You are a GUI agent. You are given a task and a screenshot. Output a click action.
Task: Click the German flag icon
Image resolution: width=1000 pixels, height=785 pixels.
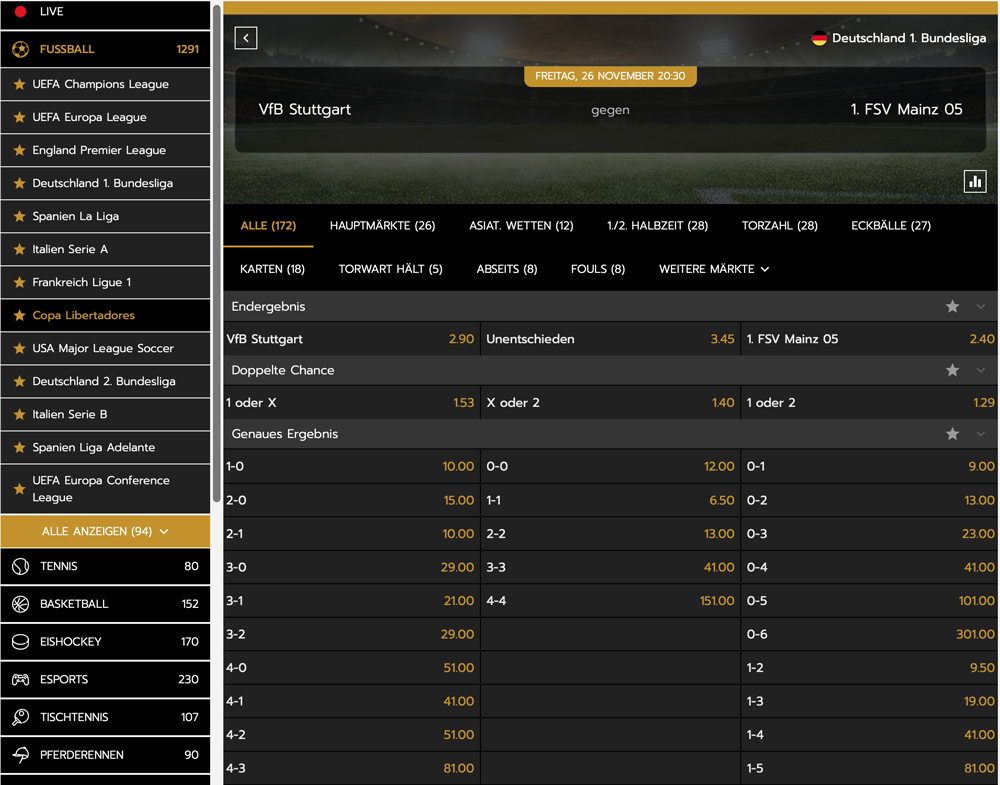pyautogui.click(x=819, y=38)
